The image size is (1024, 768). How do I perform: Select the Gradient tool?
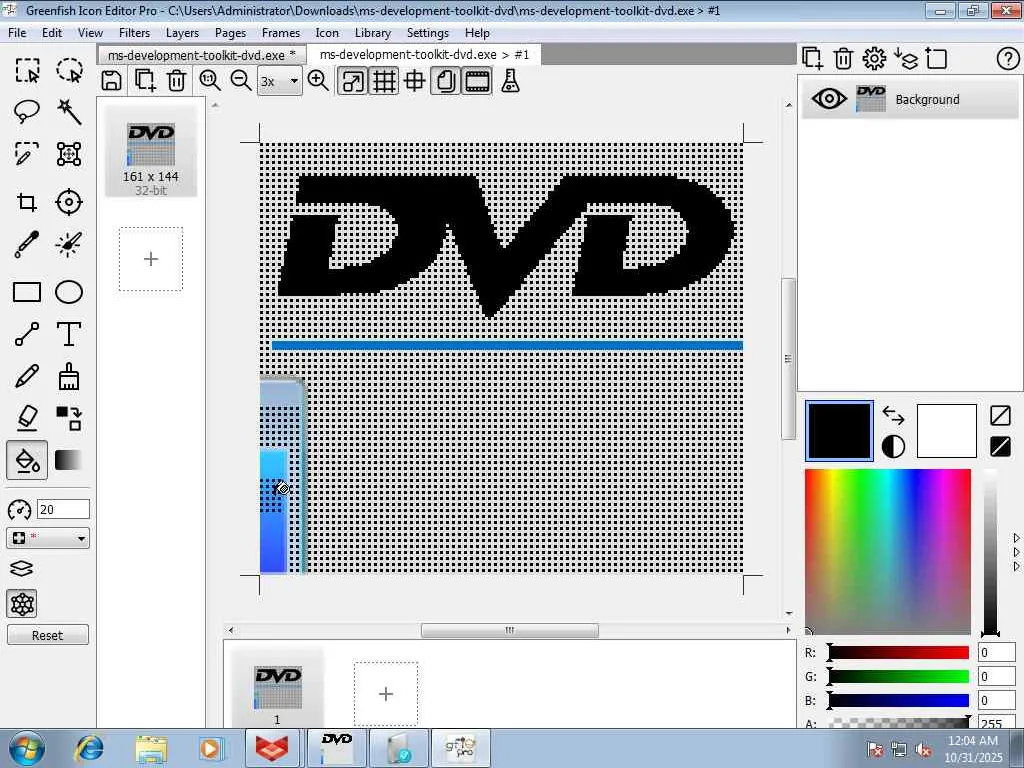pos(69,460)
